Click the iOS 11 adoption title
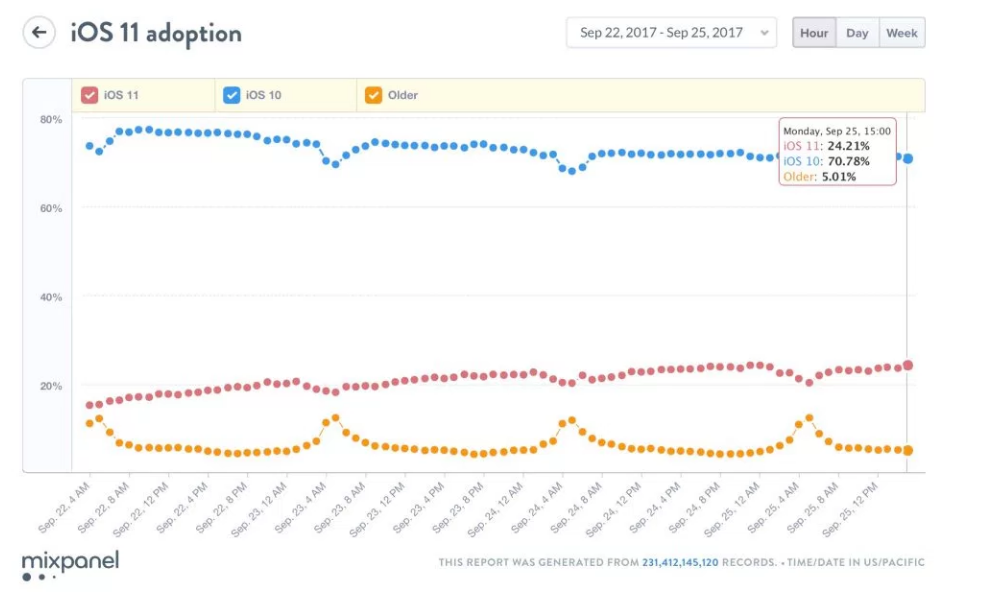Viewport: 1001px width, 601px height. click(156, 33)
